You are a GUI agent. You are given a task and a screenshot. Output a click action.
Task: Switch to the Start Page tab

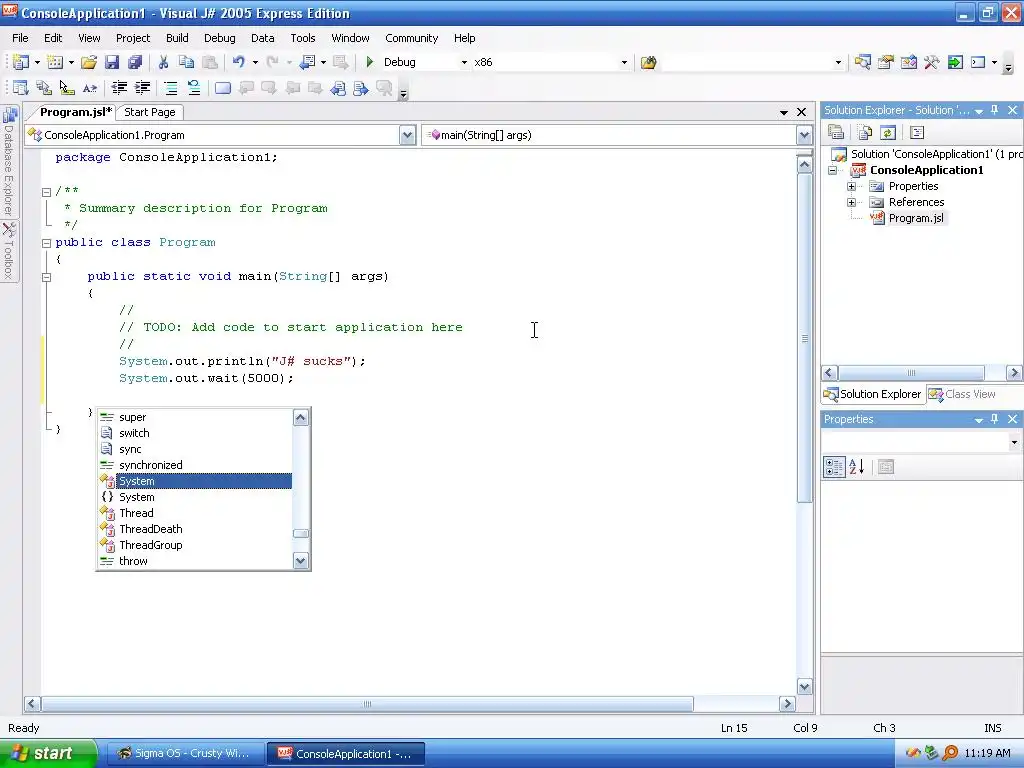(150, 112)
